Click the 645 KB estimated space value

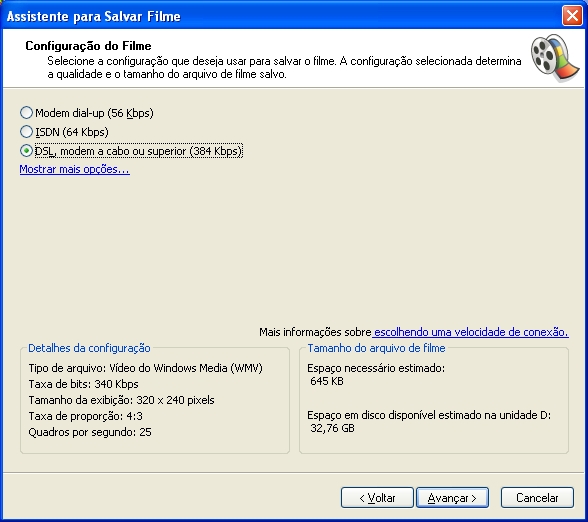[x=327, y=381]
